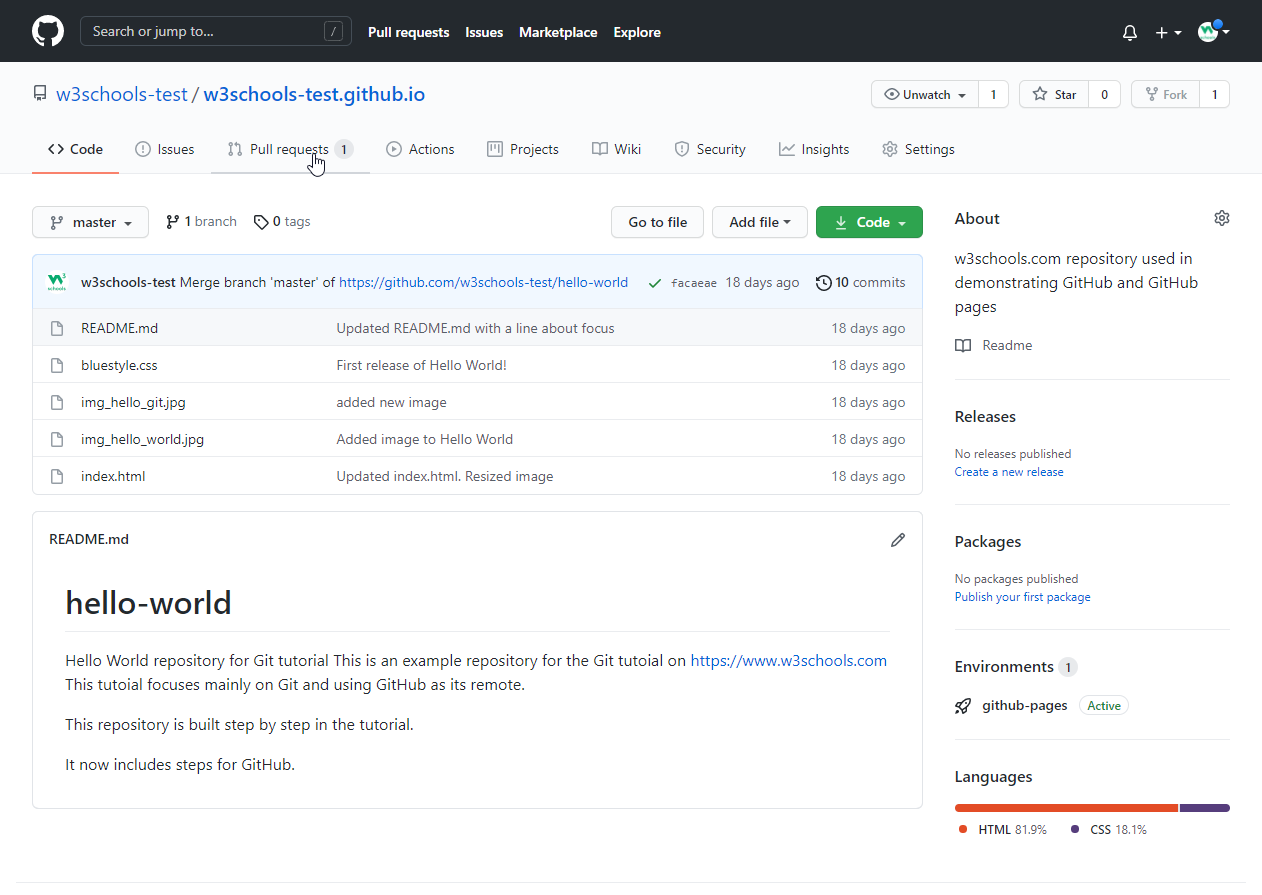Click the https://www.w3schools.com link in README
The height and width of the screenshot is (895, 1262).
click(789, 660)
